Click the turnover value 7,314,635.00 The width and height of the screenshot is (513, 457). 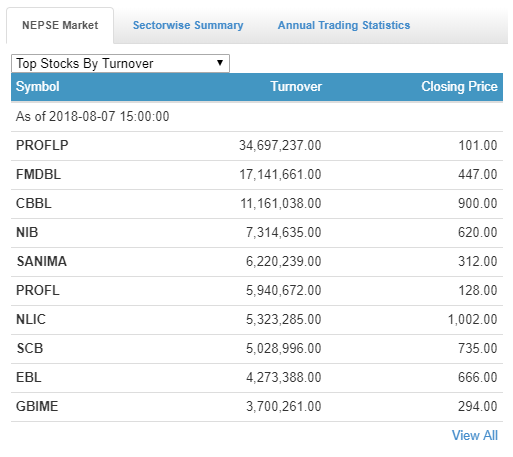[x=284, y=232]
